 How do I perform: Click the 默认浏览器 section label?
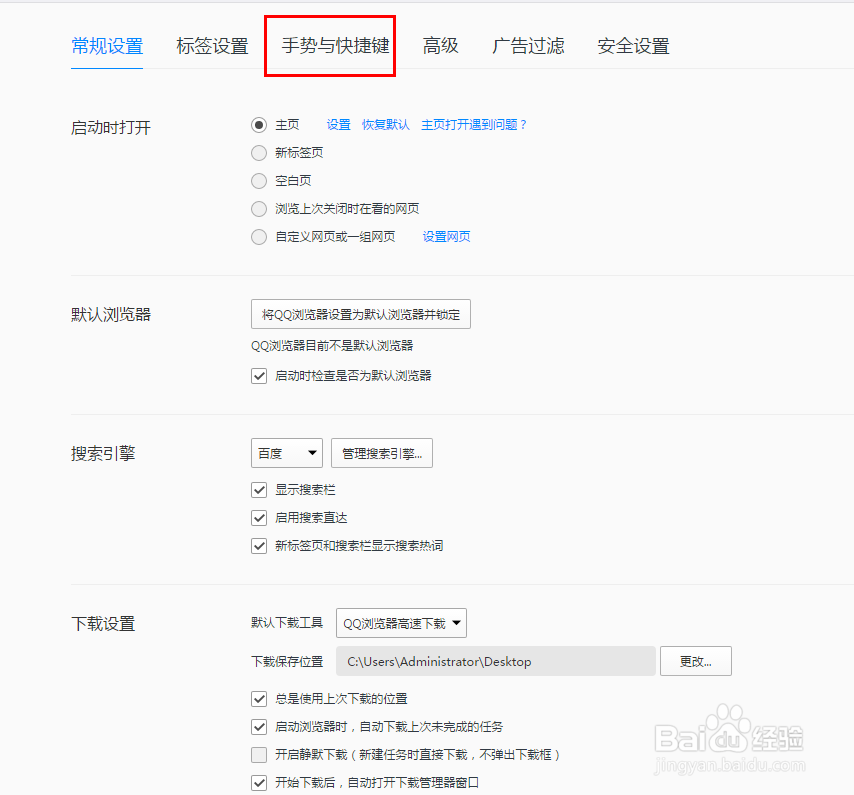click(x=111, y=315)
